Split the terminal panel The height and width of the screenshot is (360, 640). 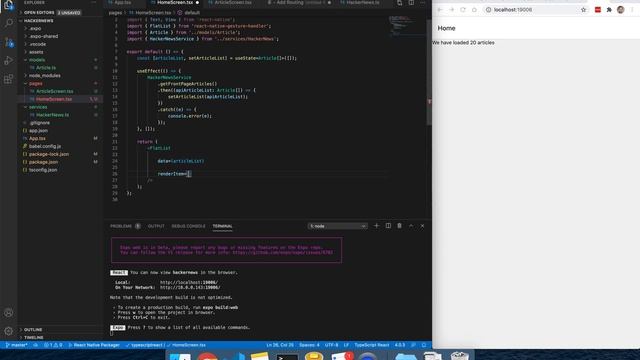pyautogui.click(x=388, y=226)
